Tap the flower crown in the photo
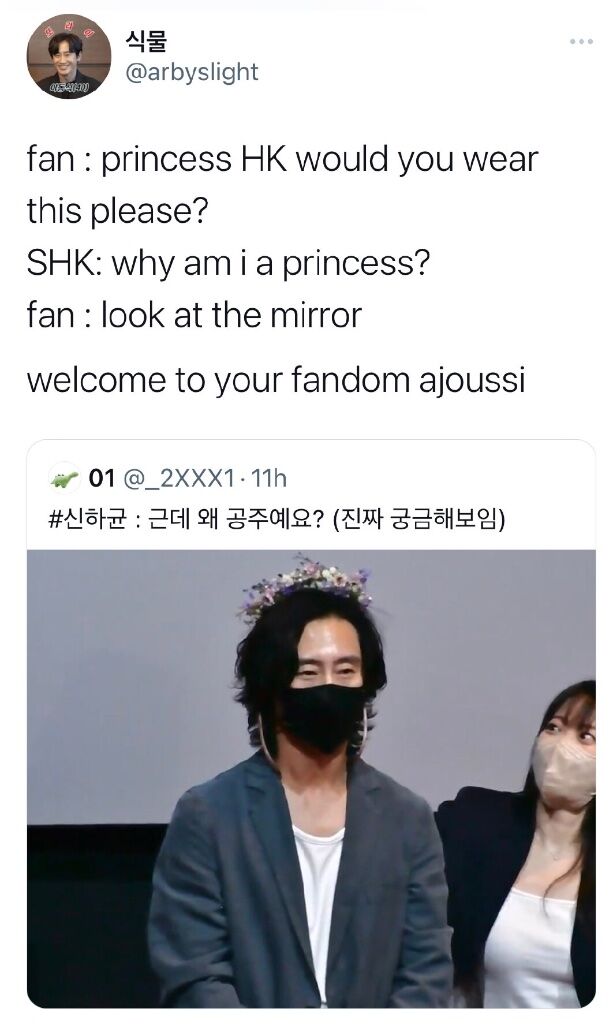This screenshot has width=609, height=1024. [x=307, y=584]
